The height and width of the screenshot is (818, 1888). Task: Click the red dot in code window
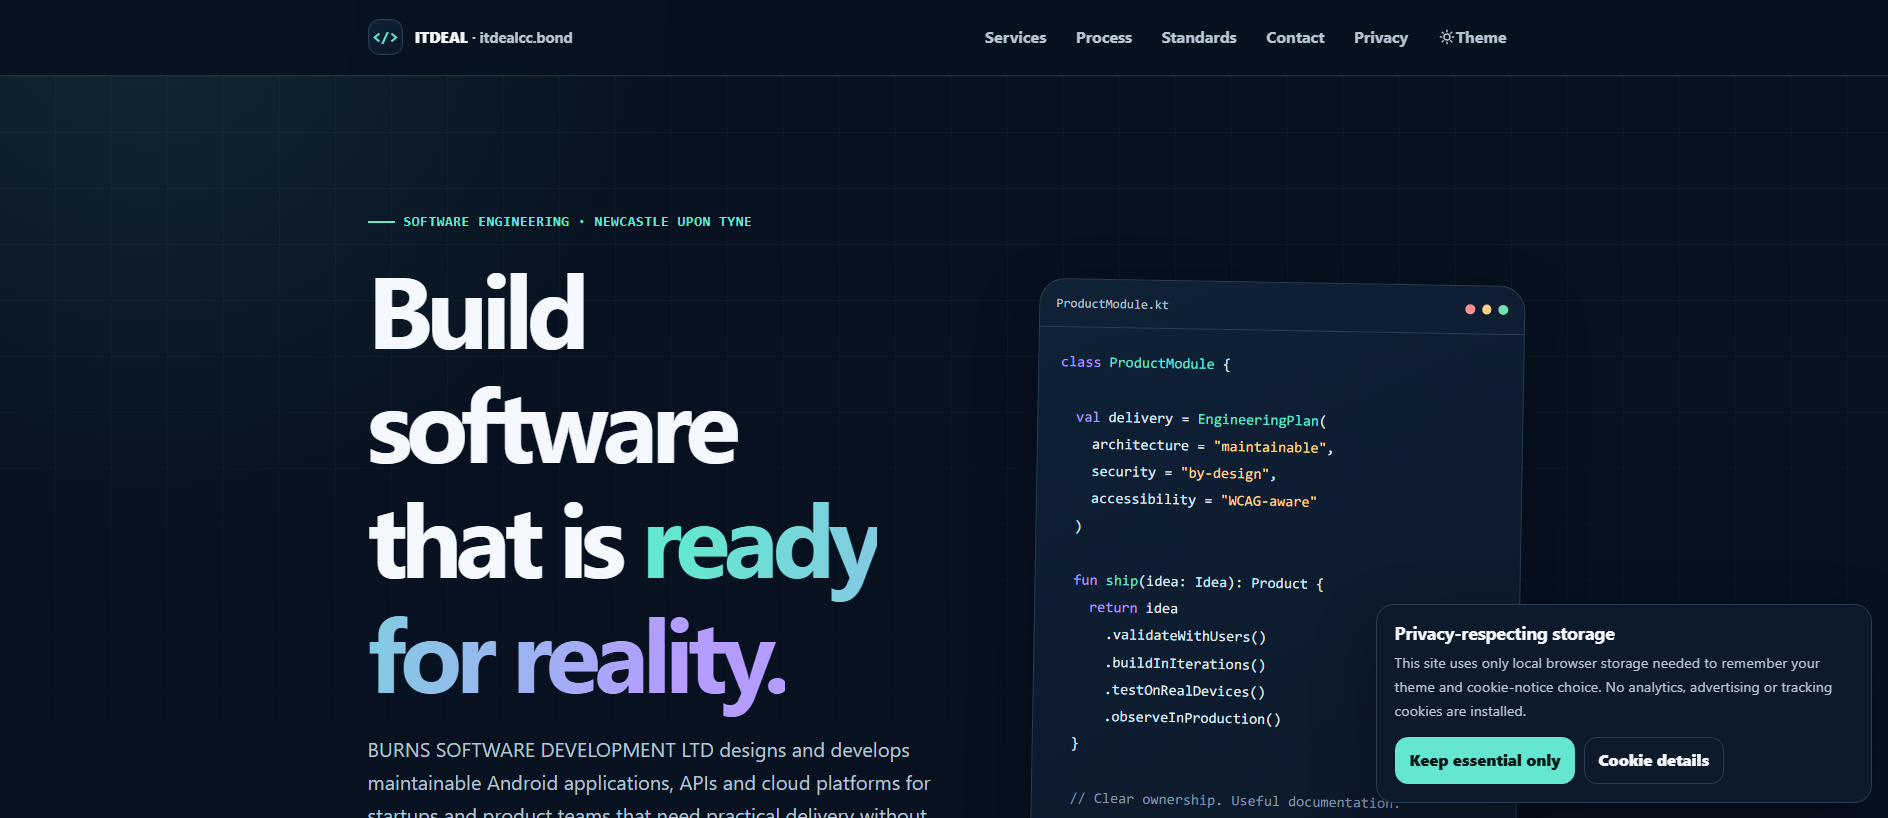point(1470,309)
